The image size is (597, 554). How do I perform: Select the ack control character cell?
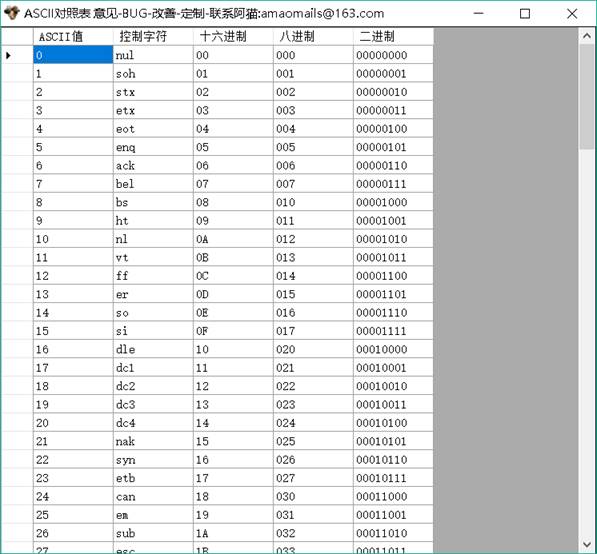153,165
